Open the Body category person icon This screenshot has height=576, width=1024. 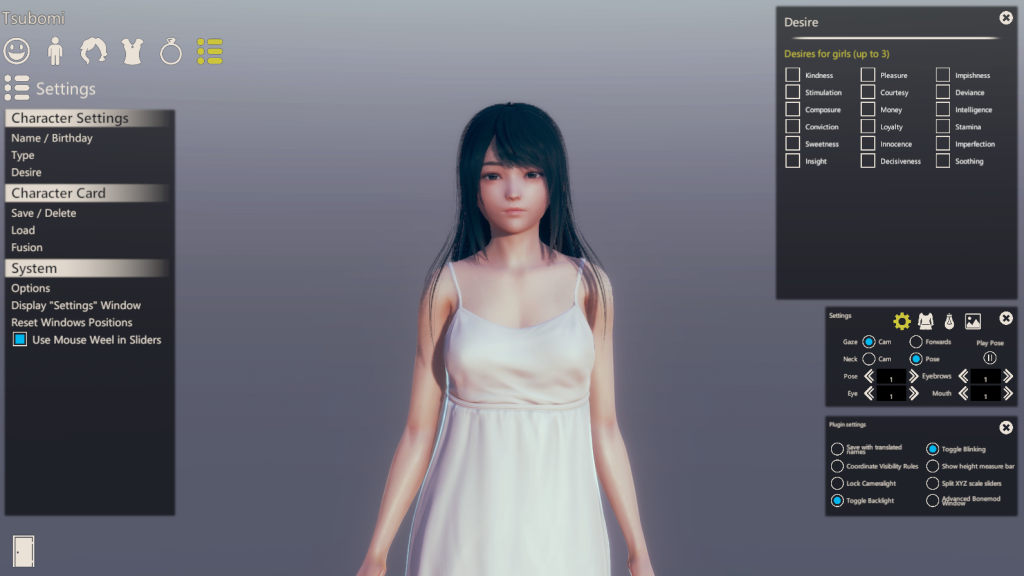tap(55, 51)
